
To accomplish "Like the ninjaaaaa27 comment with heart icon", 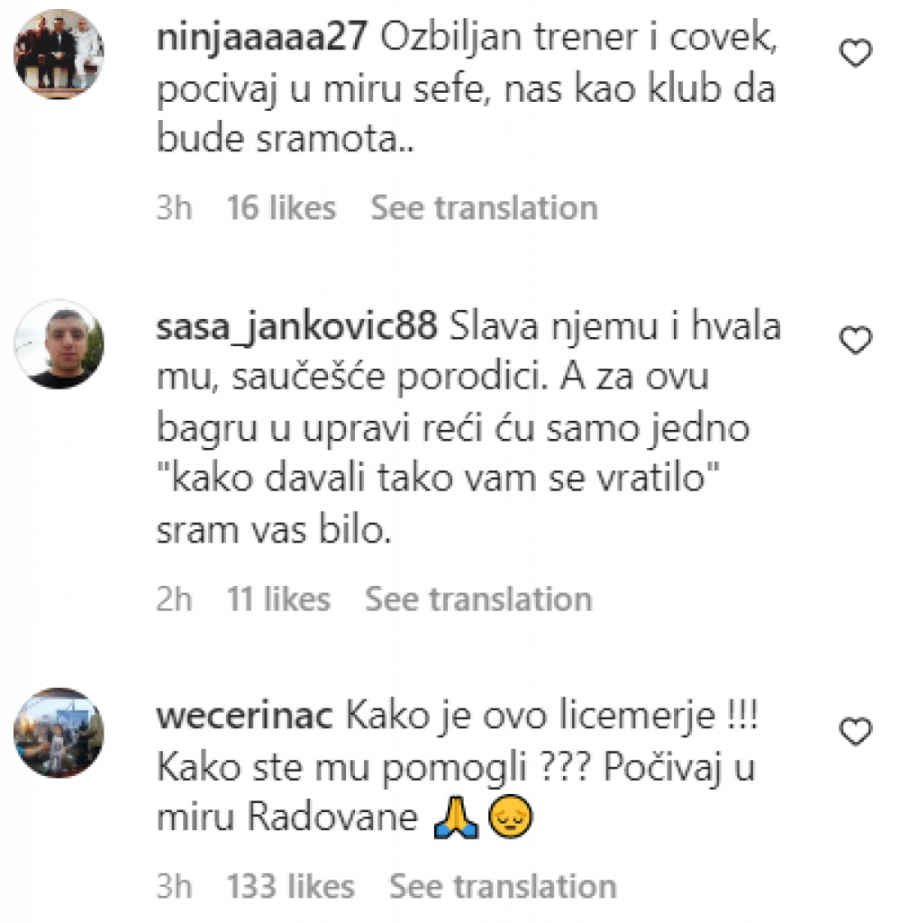I will click(855, 53).
